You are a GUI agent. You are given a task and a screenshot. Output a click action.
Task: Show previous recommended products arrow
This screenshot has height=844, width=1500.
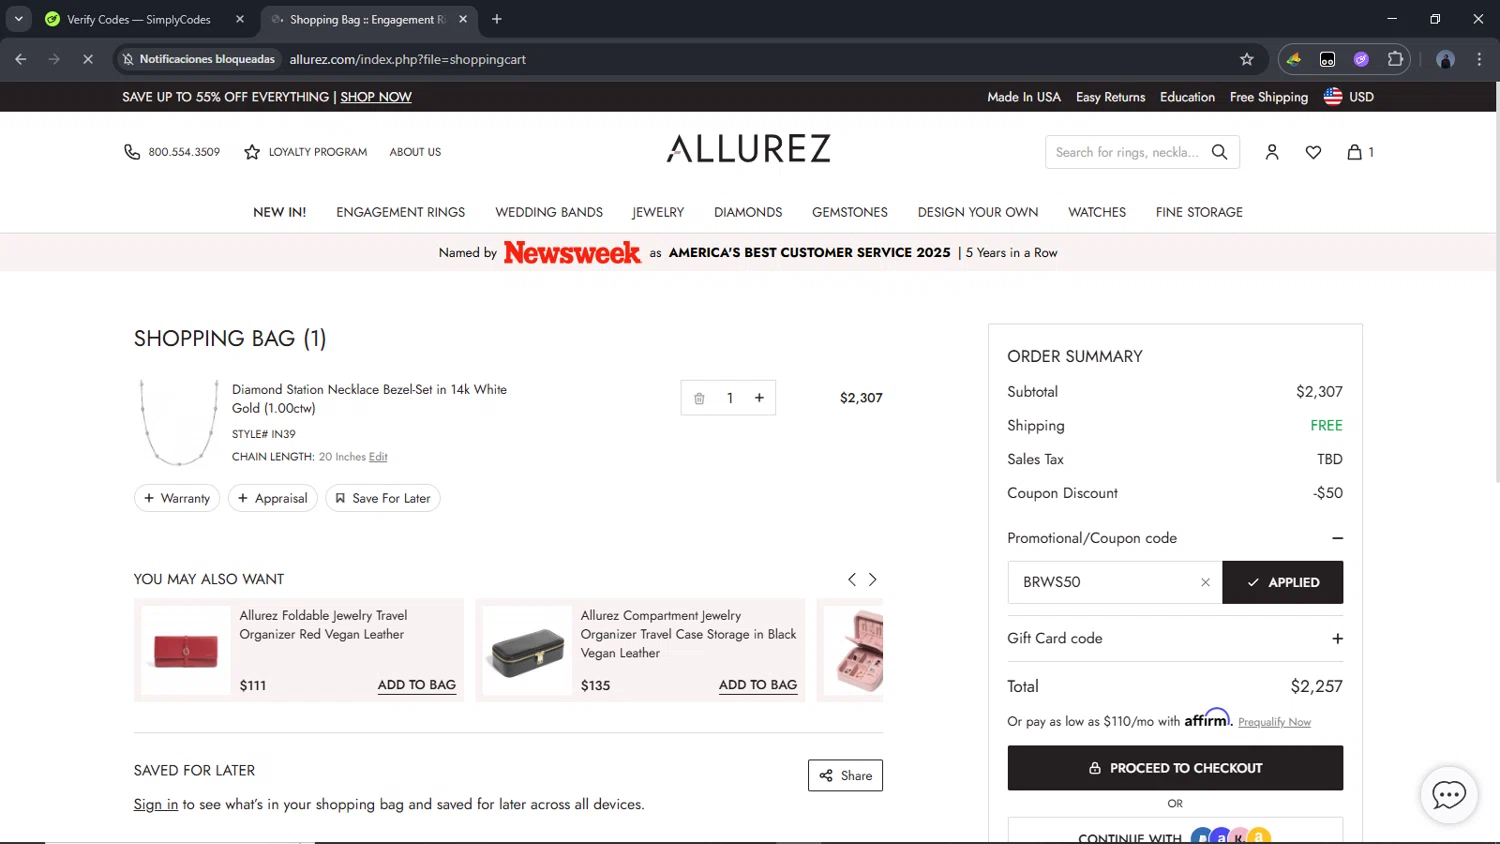click(x=851, y=579)
